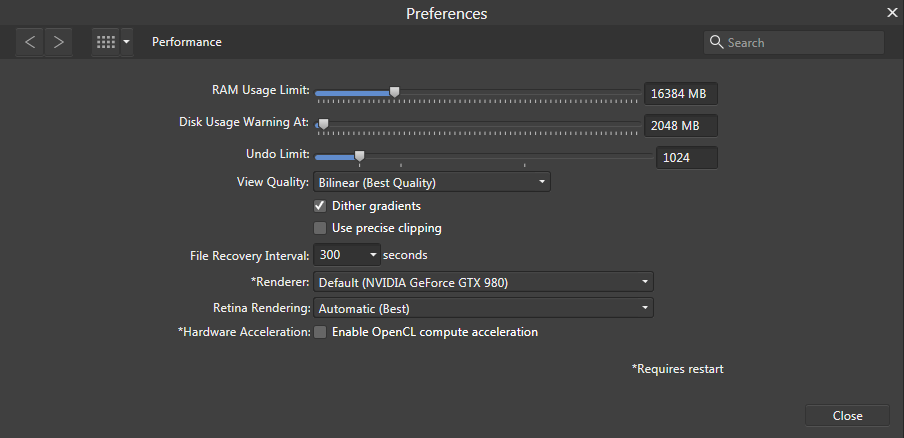Click the RAM Usage Limit slider handle

tap(394, 92)
